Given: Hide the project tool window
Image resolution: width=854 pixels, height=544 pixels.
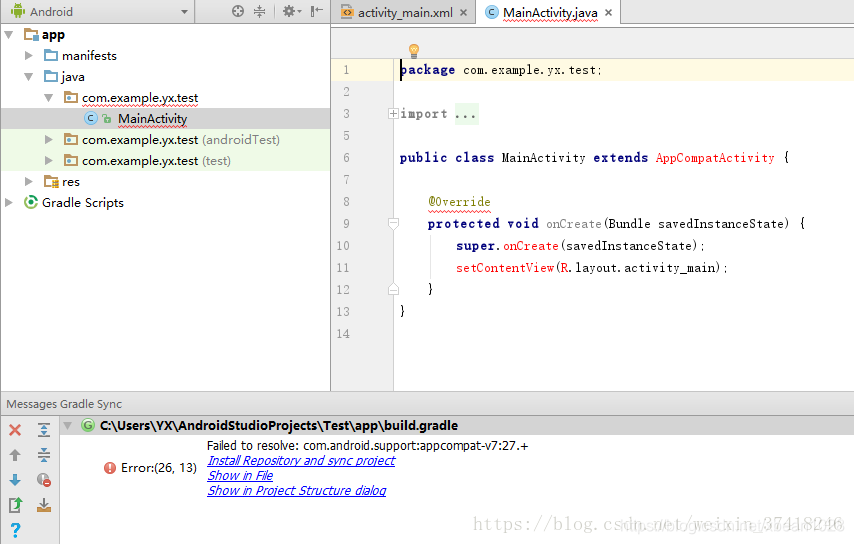Looking at the screenshot, I should pyautogui.click(x=316, y=11).
